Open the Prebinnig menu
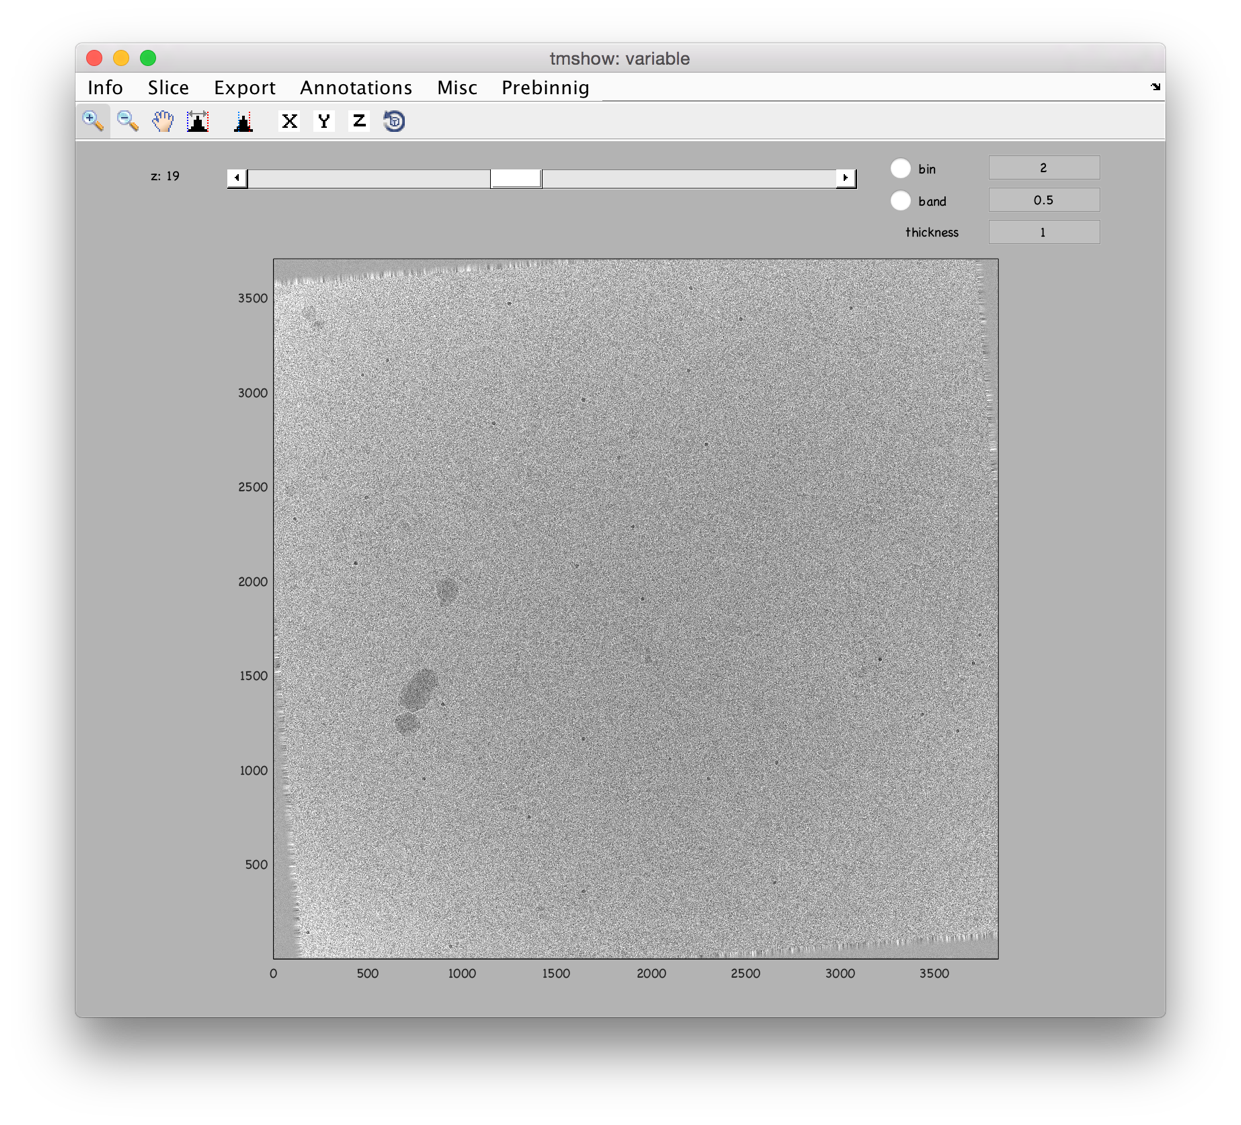 click(545, 88)
